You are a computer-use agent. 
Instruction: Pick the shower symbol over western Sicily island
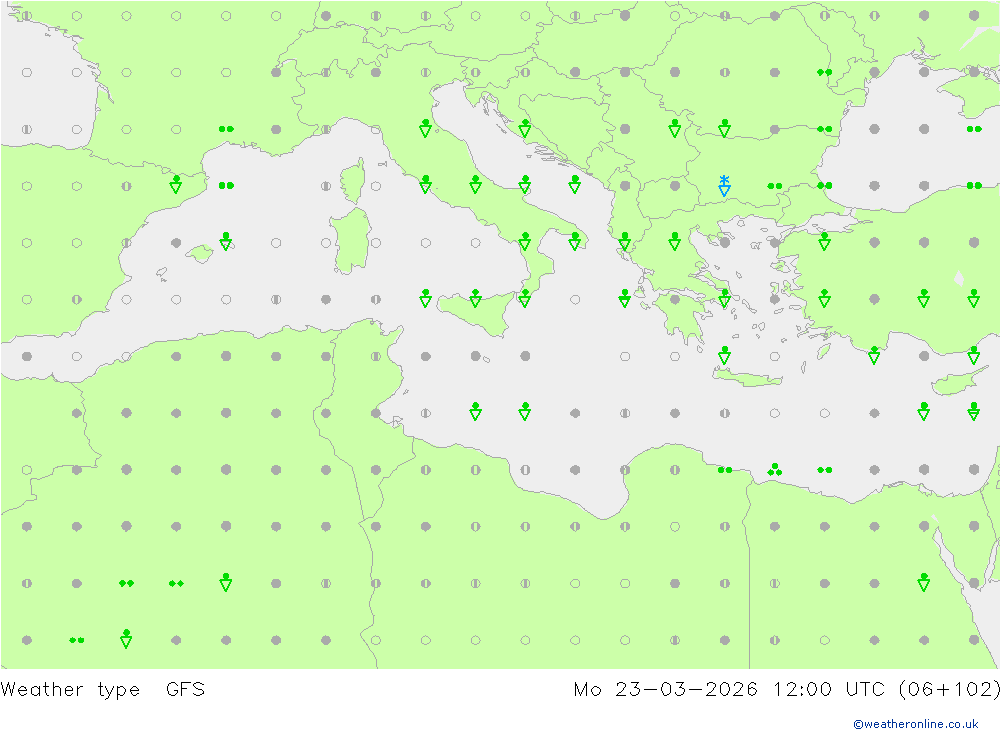[x=475, y=298]
